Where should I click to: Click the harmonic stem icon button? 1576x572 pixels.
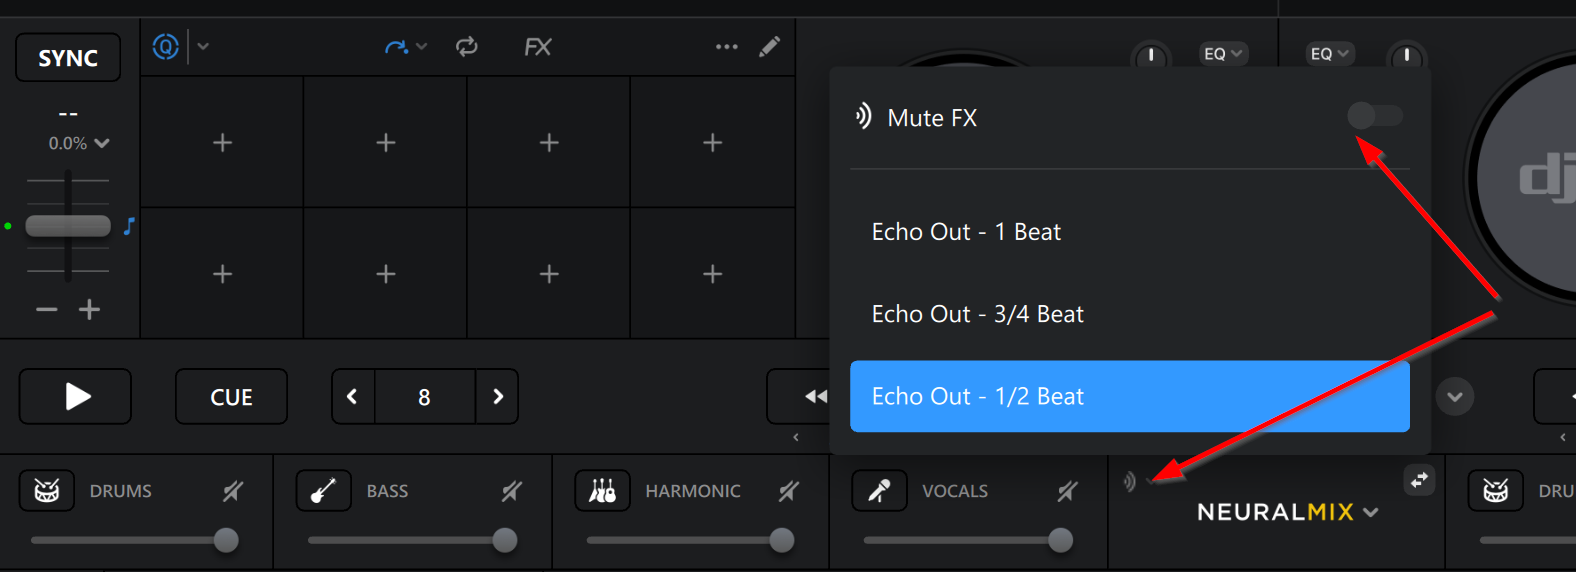602,491
